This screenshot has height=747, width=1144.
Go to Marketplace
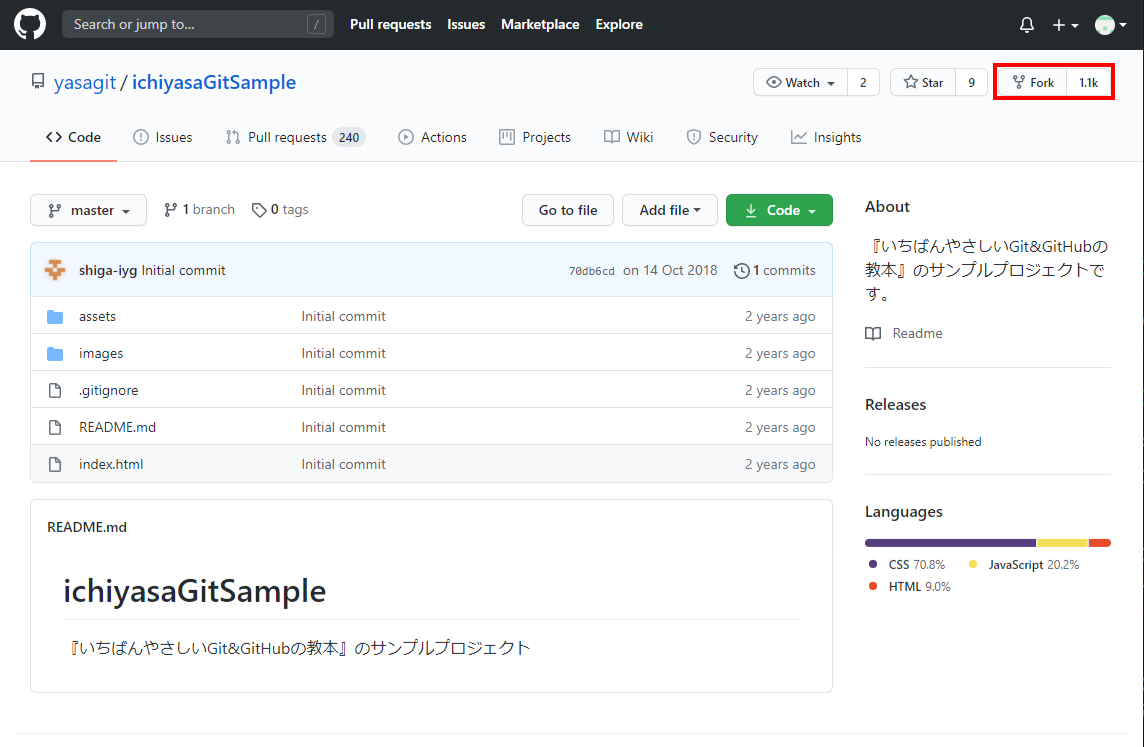click(540, 24)
